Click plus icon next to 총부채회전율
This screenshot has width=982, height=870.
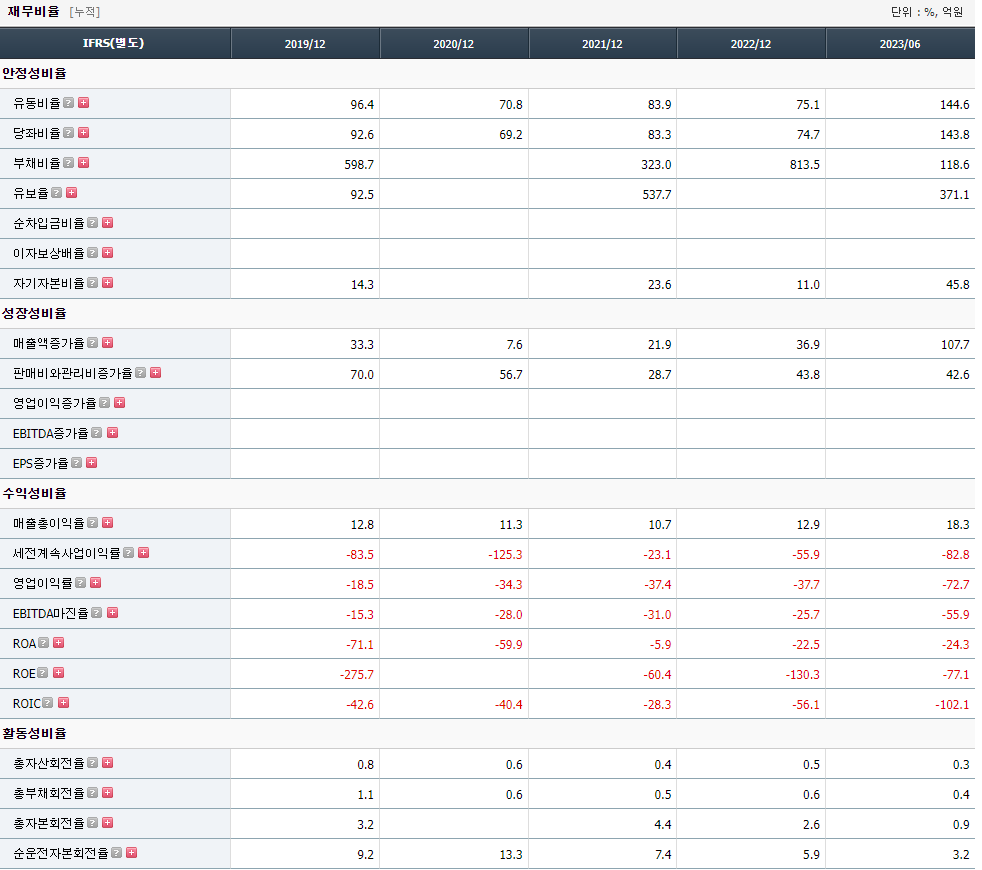click(x=108, y=793)
